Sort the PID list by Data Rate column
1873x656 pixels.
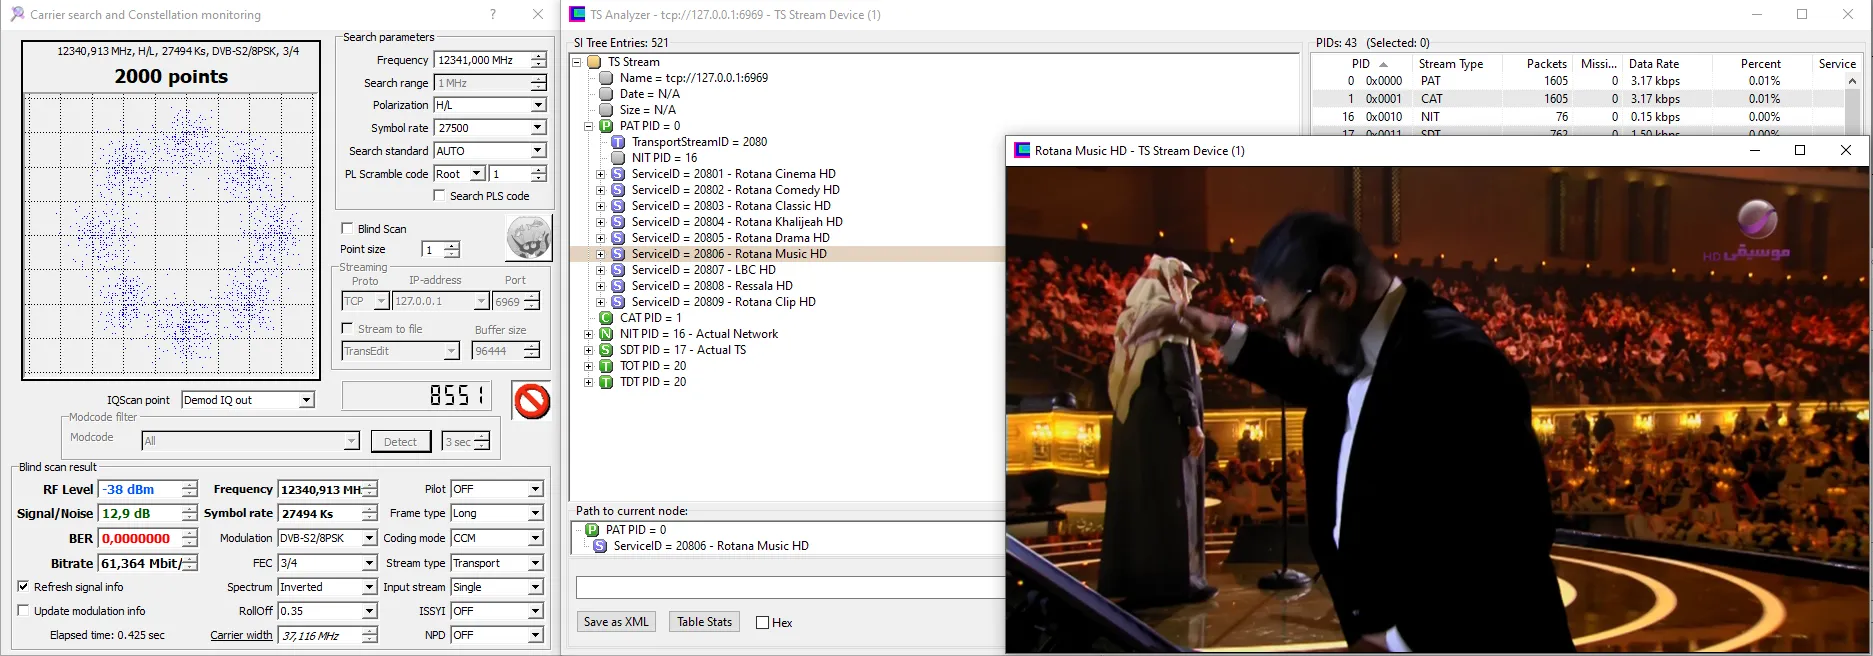click(x=1653, y=63)
